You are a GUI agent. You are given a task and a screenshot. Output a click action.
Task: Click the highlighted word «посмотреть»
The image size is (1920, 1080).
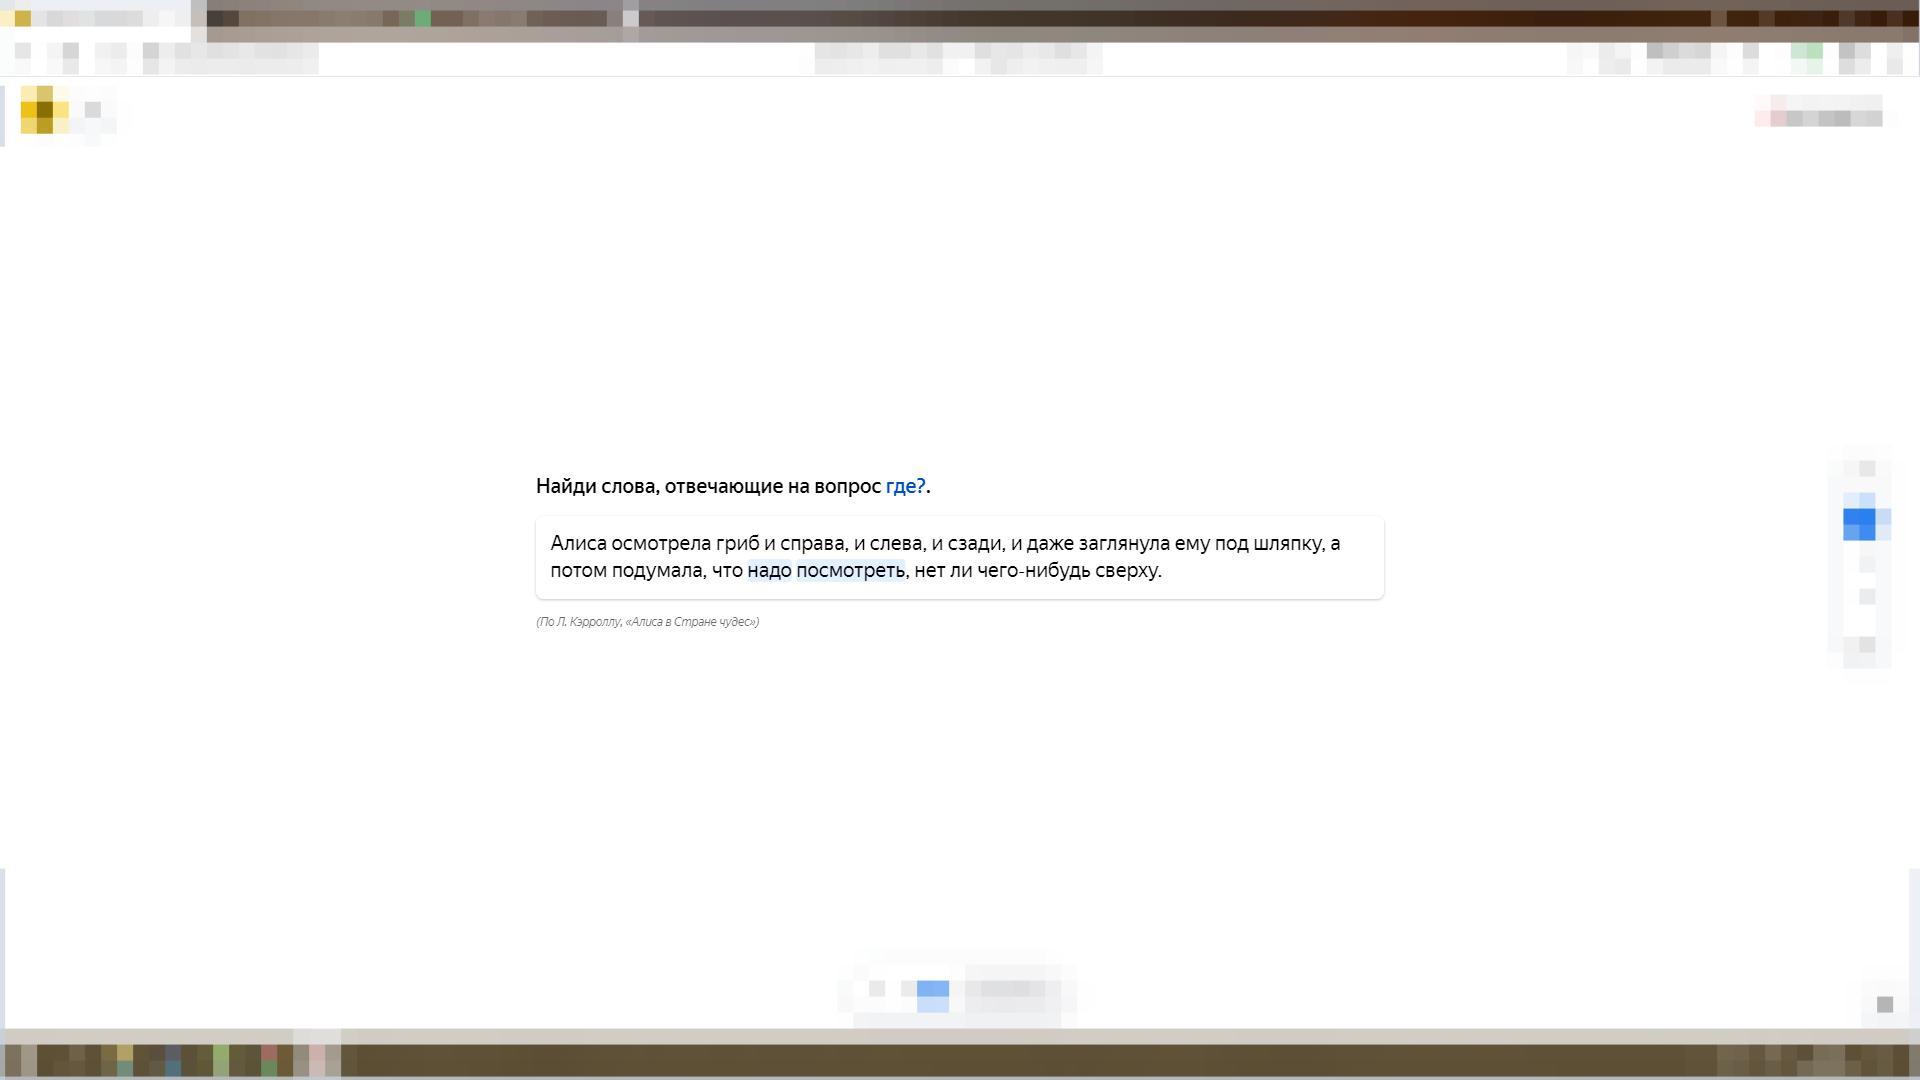pyautogui.click(x=850, y=571)
